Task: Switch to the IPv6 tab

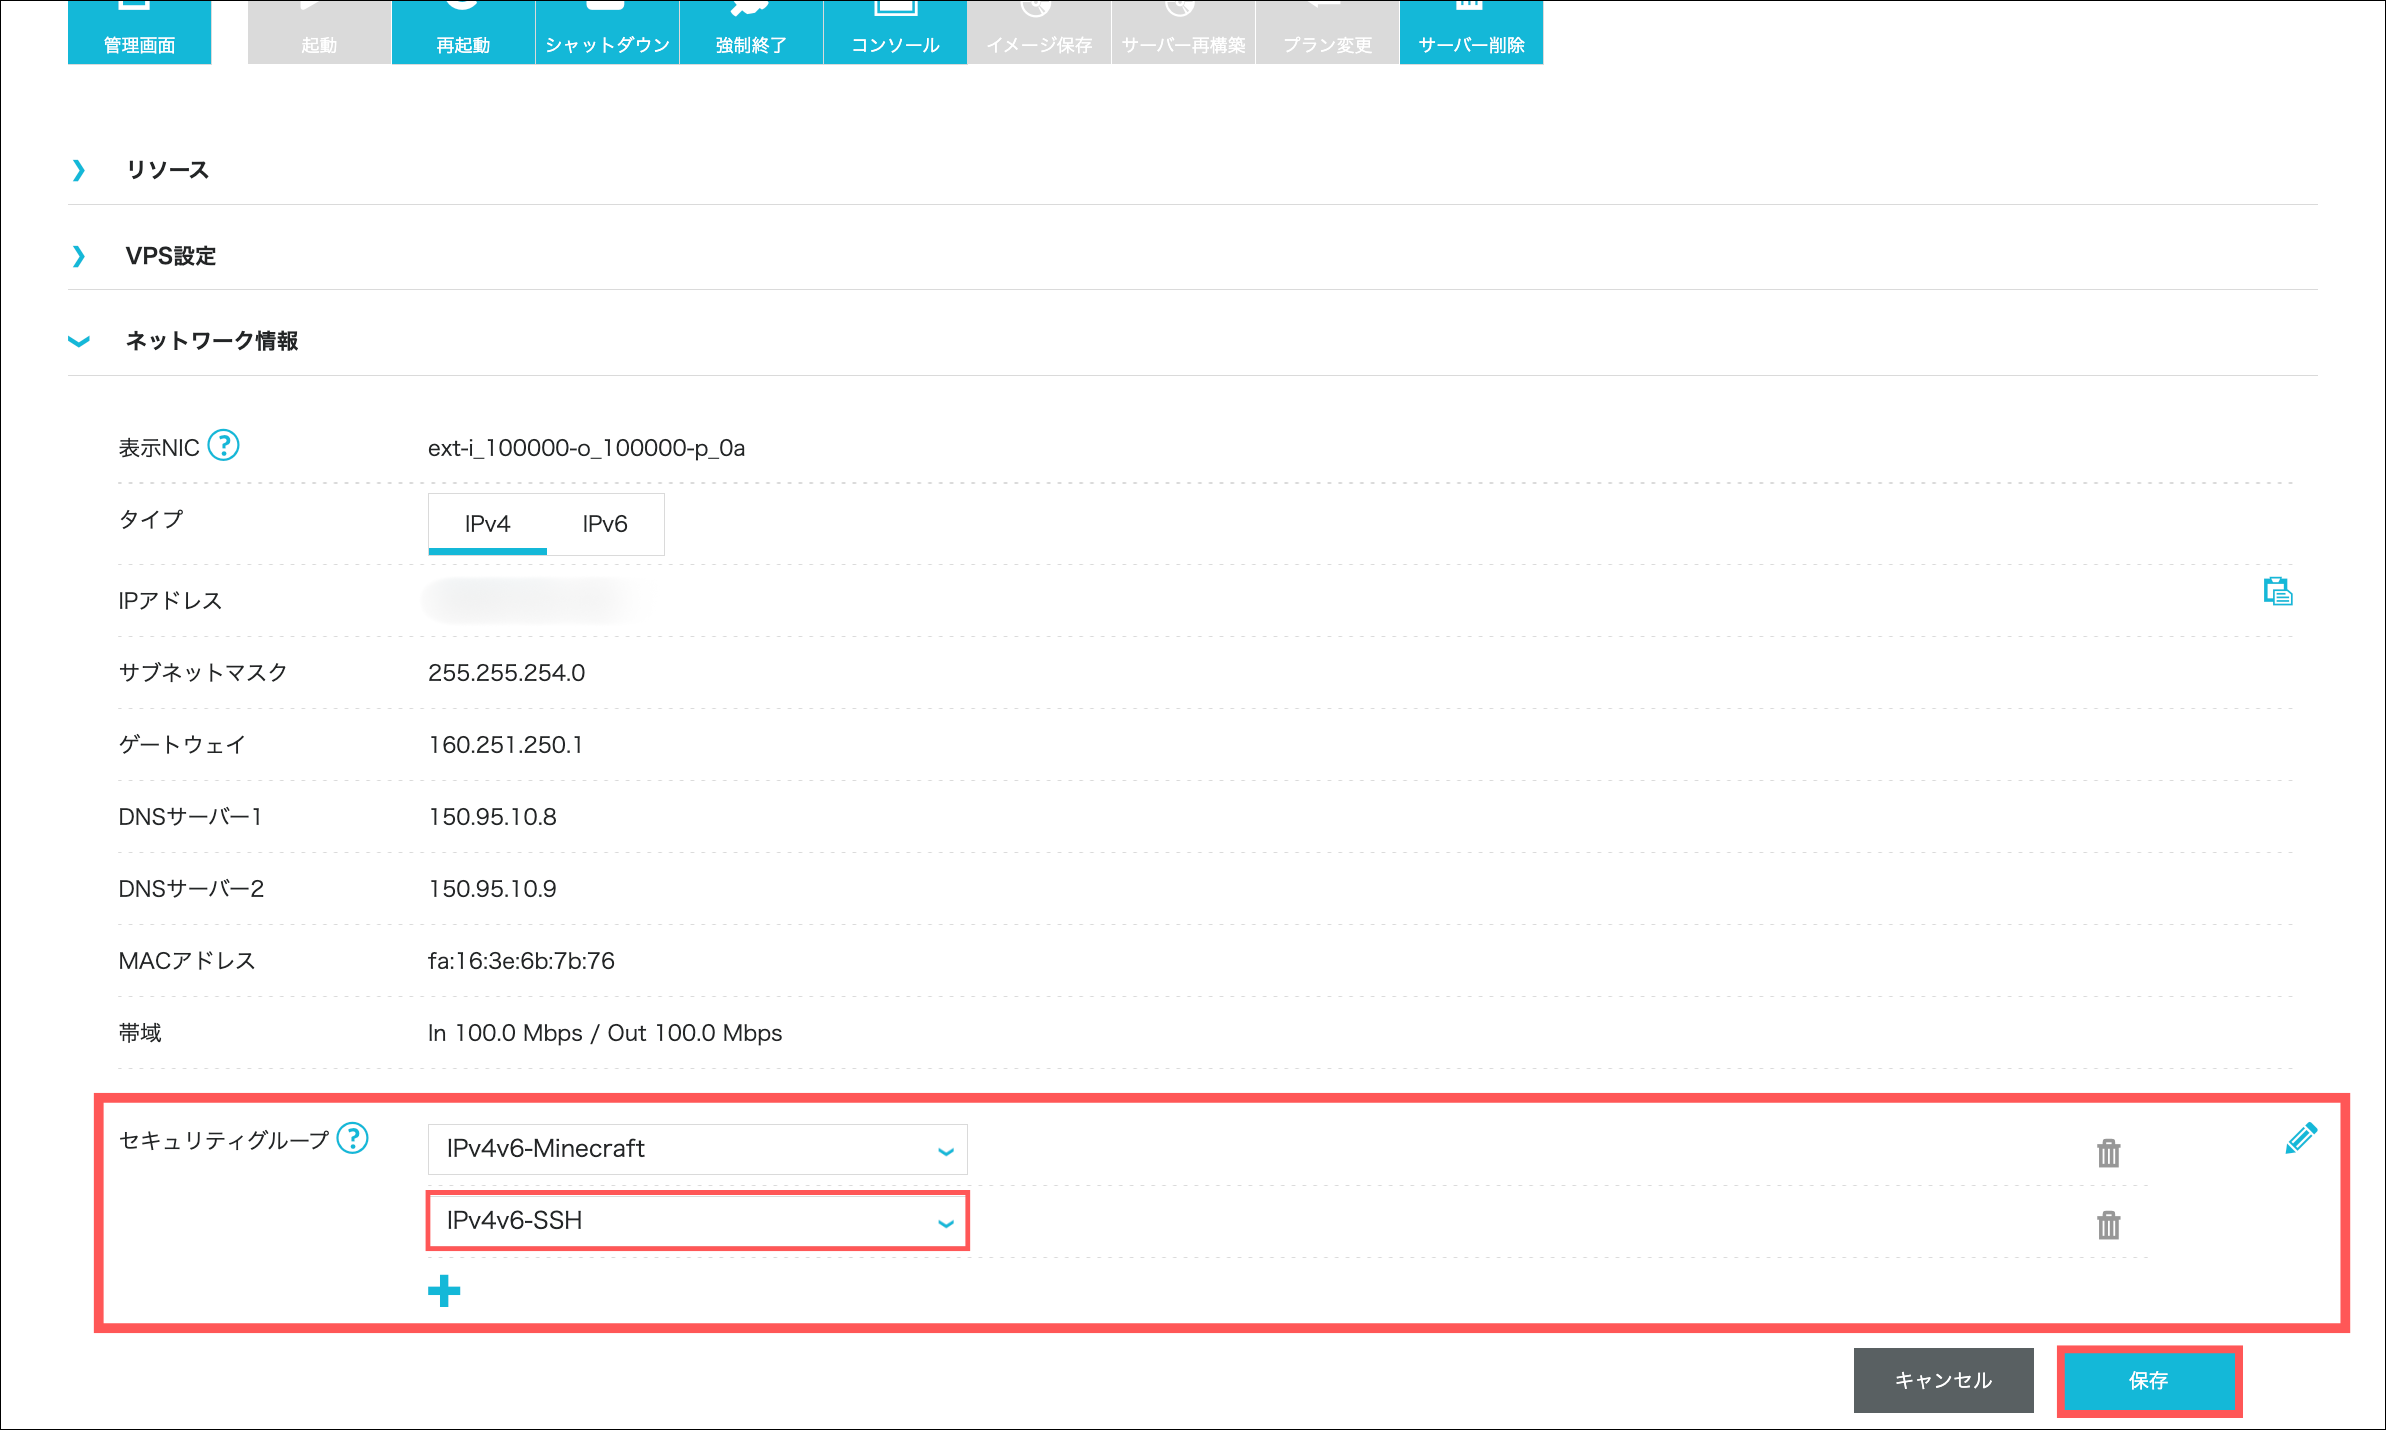Action: (605, 524)
